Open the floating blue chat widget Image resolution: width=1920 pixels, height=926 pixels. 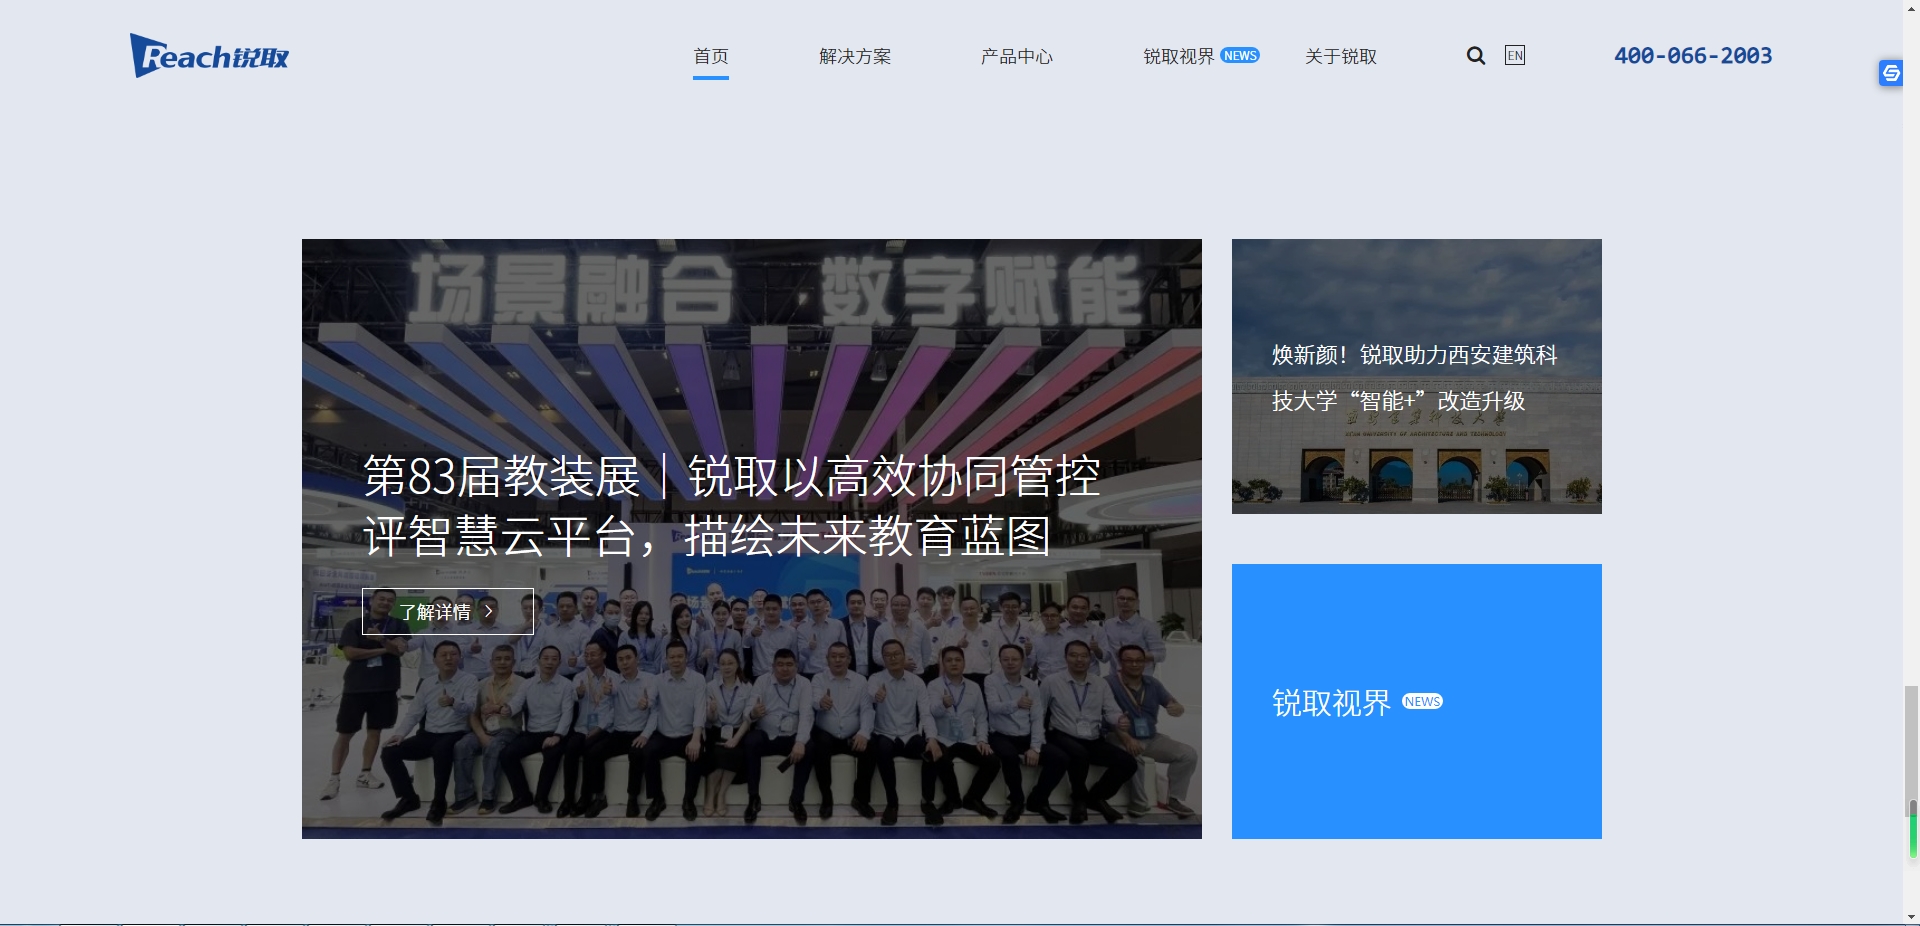click(x=1890, y=73)
